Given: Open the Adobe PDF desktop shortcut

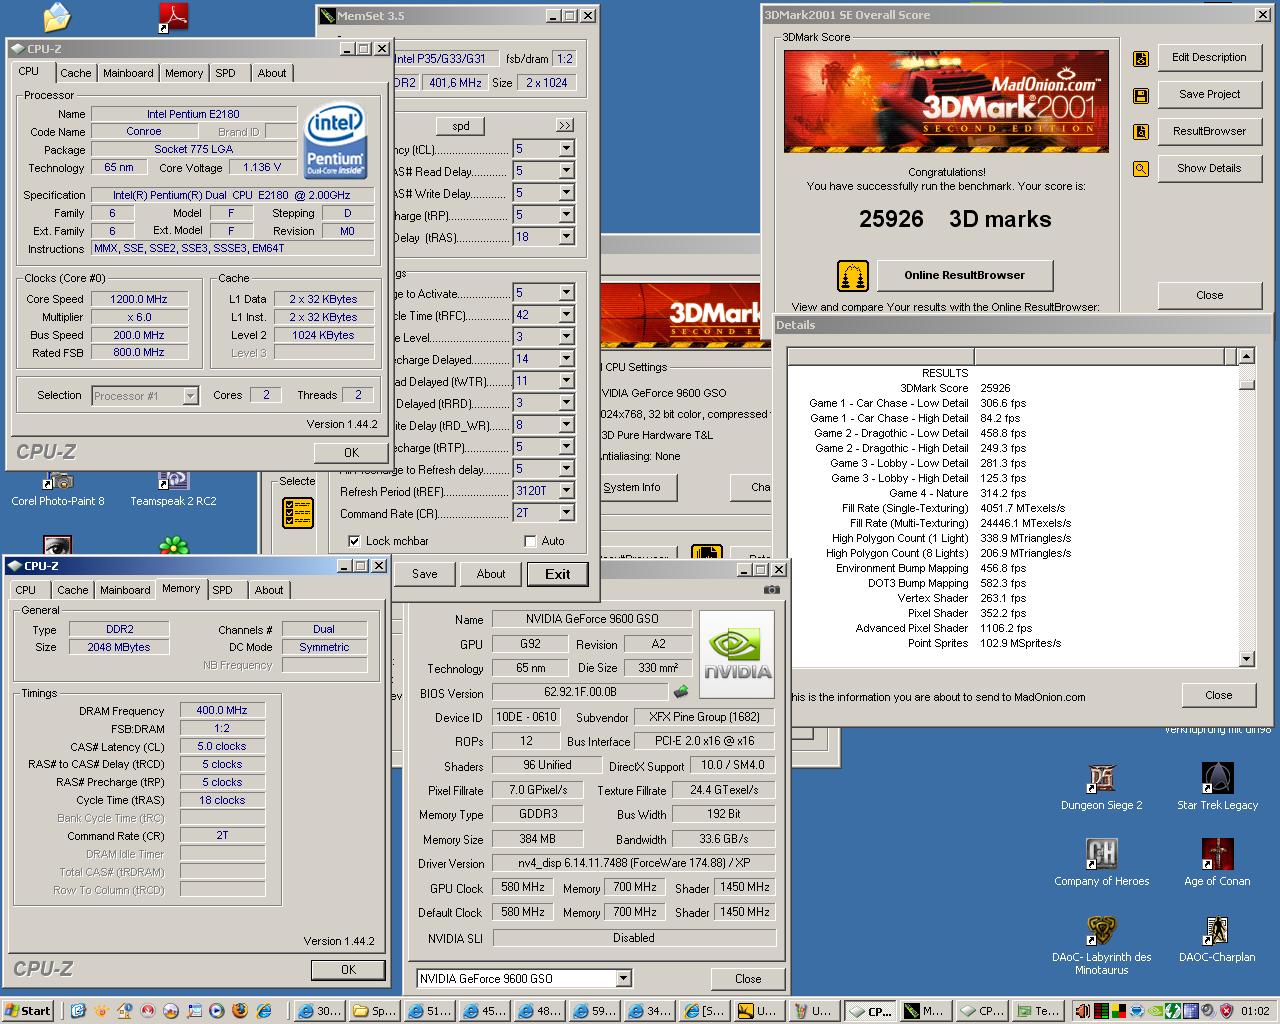Looking at the screenshot, I should point(174,18).
